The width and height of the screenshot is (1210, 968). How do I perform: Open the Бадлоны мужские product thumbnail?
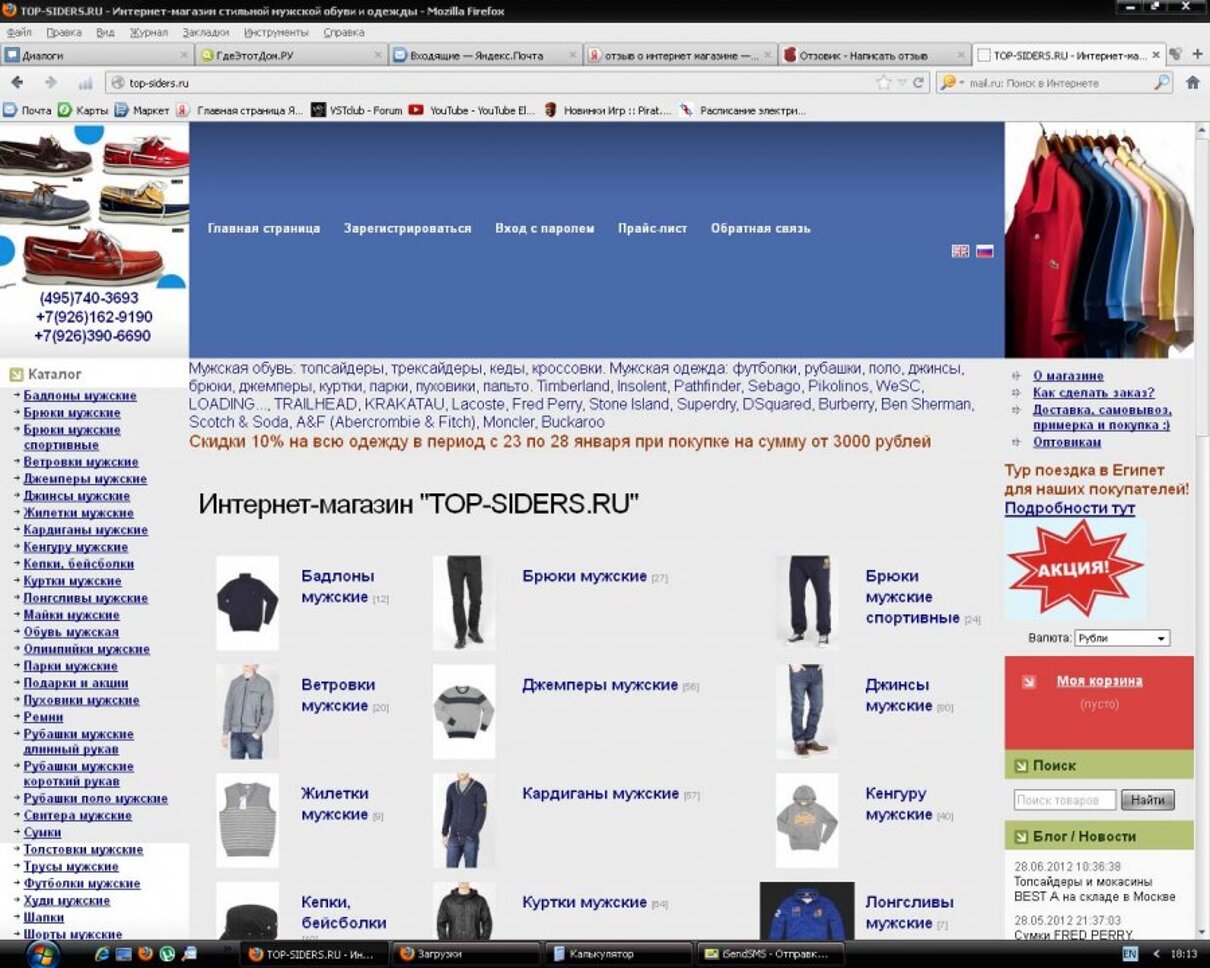click(247, 603)
